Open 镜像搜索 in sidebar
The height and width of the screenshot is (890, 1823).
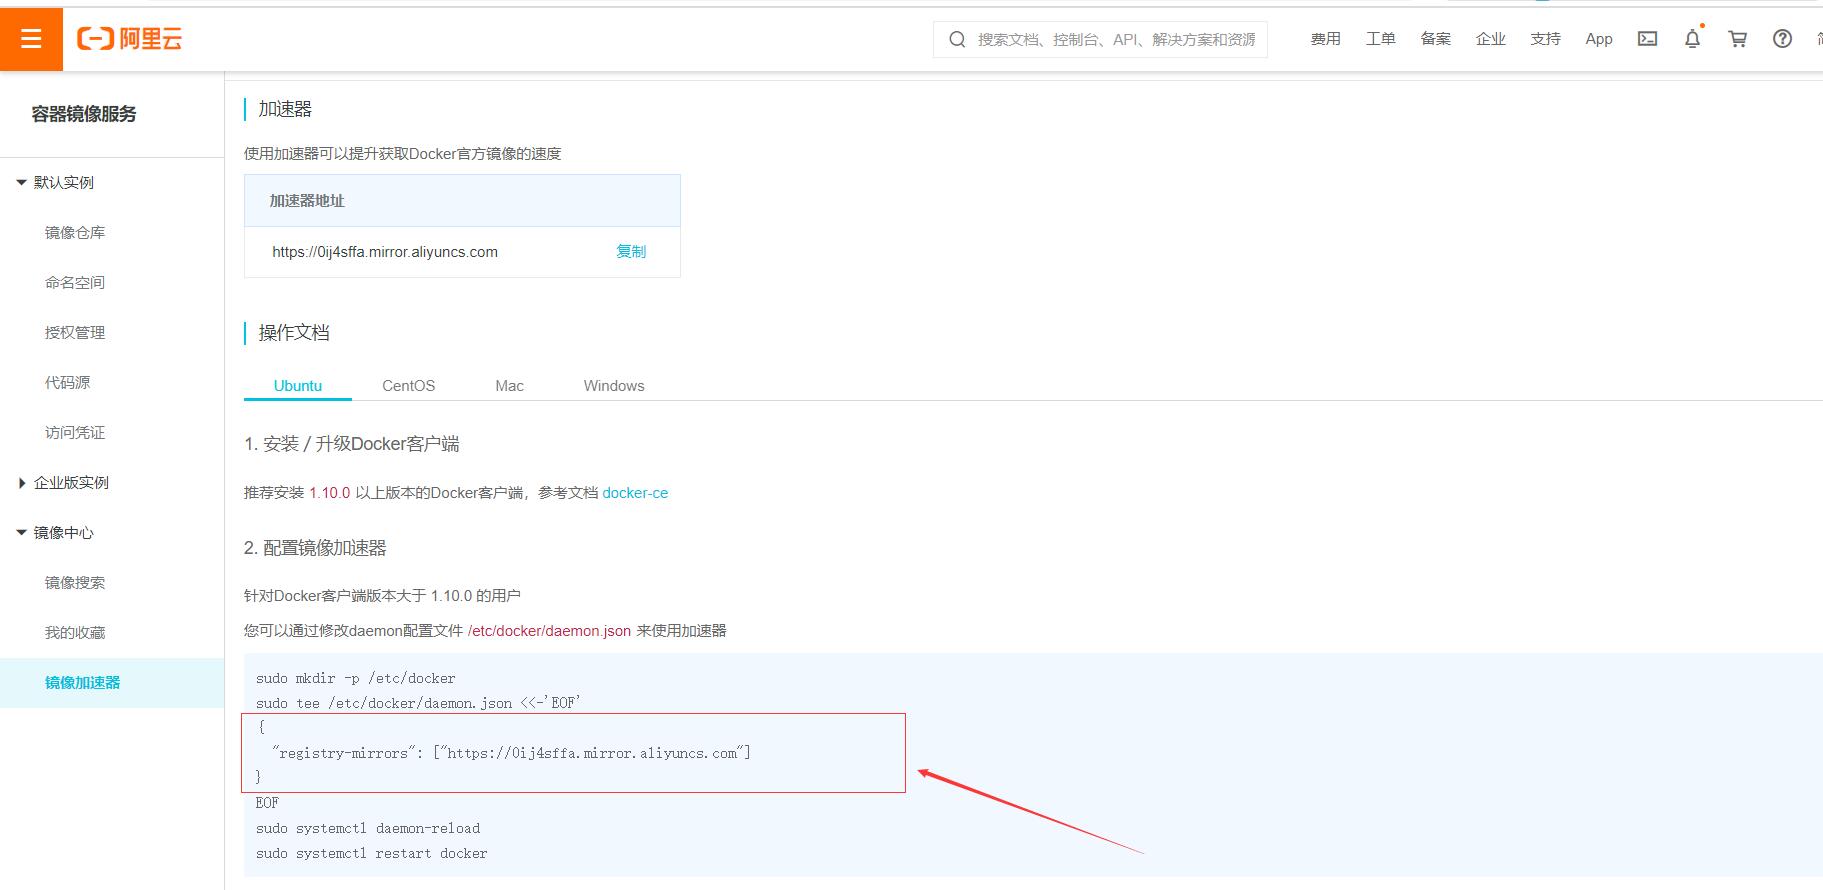[x=75, y=582]
